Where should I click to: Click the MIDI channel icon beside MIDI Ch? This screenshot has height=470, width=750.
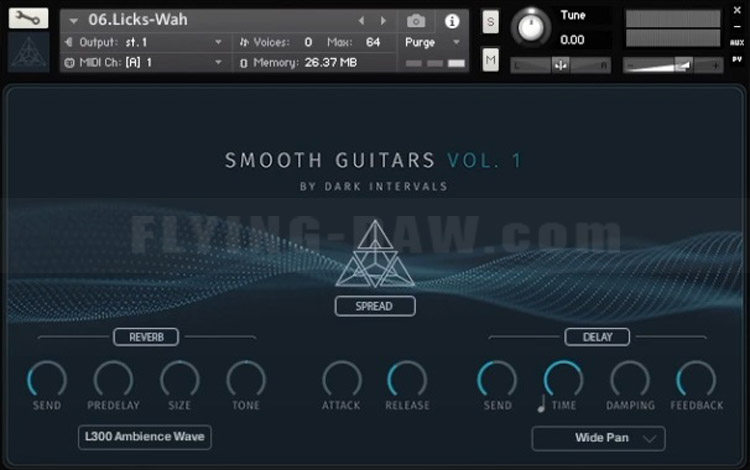69,63
